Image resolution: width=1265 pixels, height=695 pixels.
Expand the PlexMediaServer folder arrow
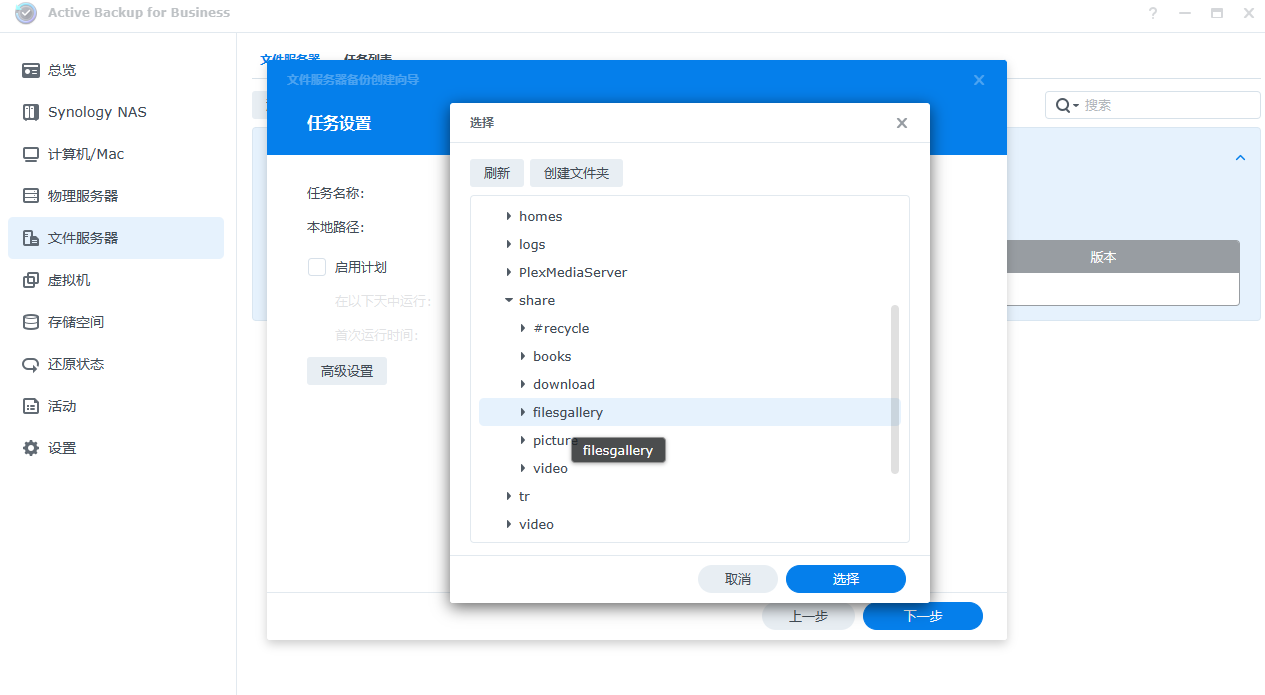click(509, 272)
